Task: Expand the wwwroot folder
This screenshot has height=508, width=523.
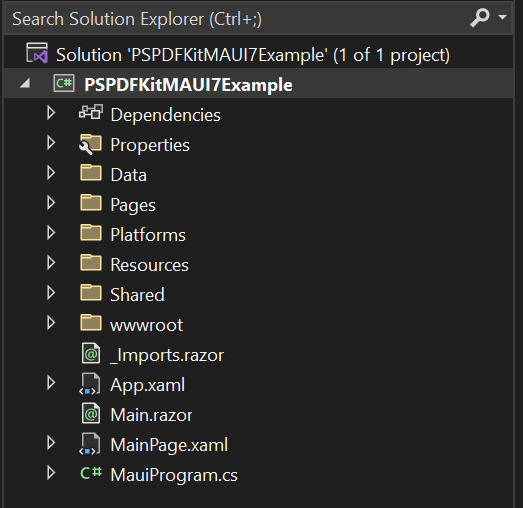Action: [51, 323]
